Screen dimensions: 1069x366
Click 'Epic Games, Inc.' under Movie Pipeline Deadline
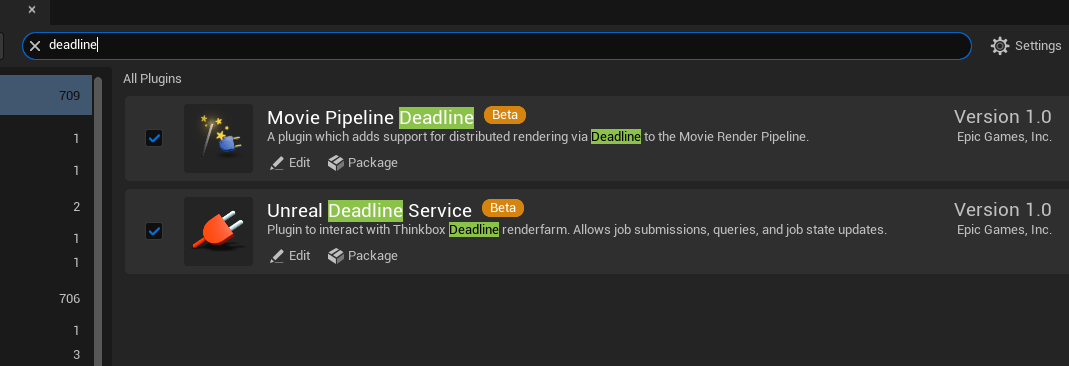click(x=1004, y=137)
